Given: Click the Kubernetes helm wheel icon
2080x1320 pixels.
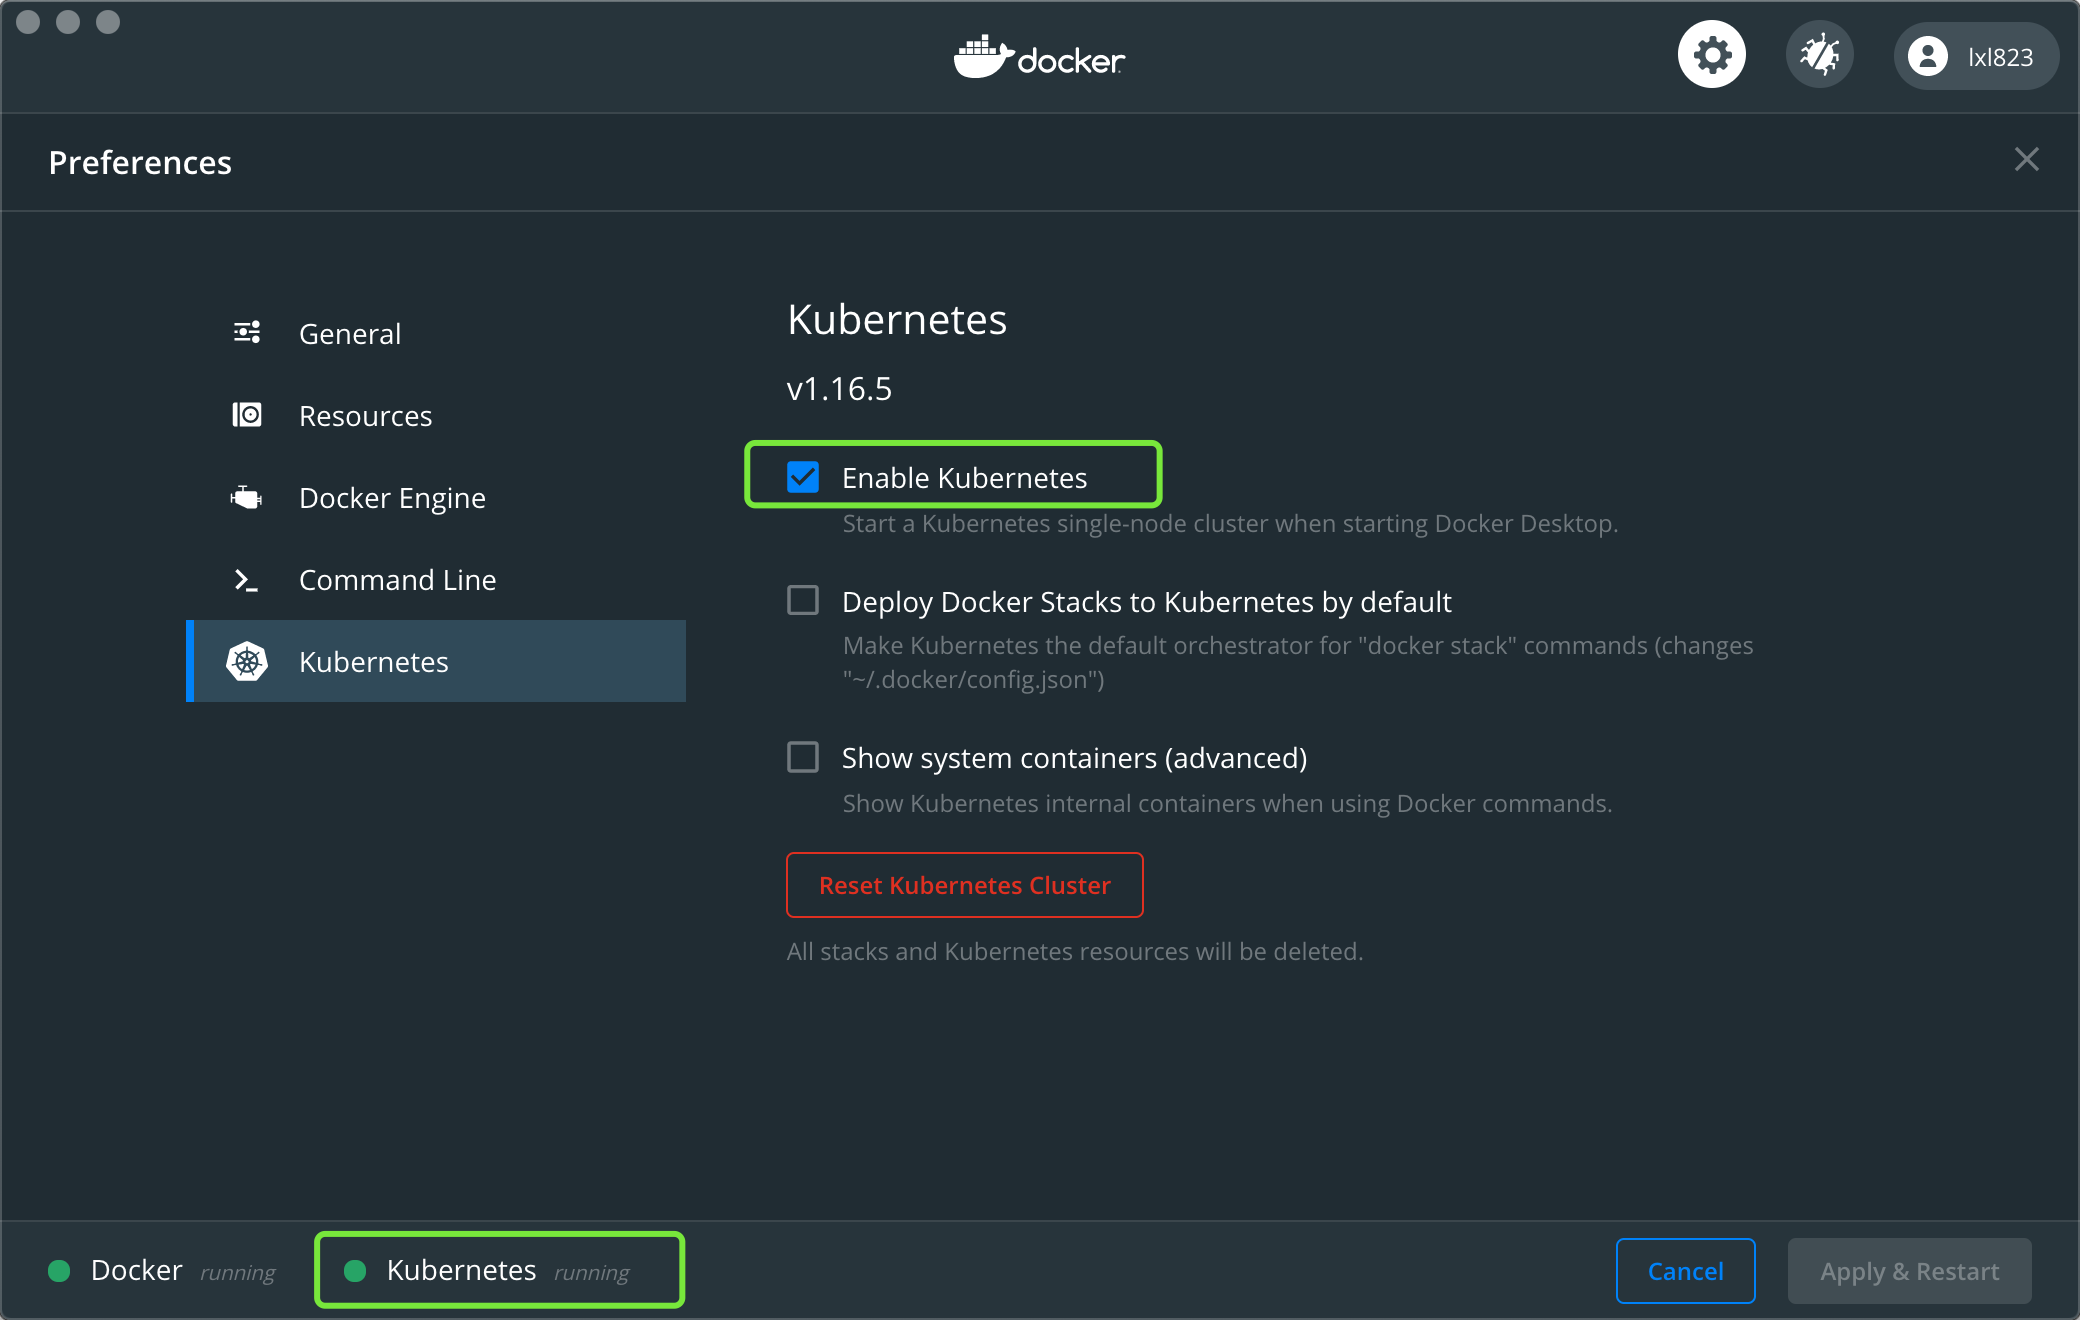Looking at the screenshot, I should (x=247, y=662).
